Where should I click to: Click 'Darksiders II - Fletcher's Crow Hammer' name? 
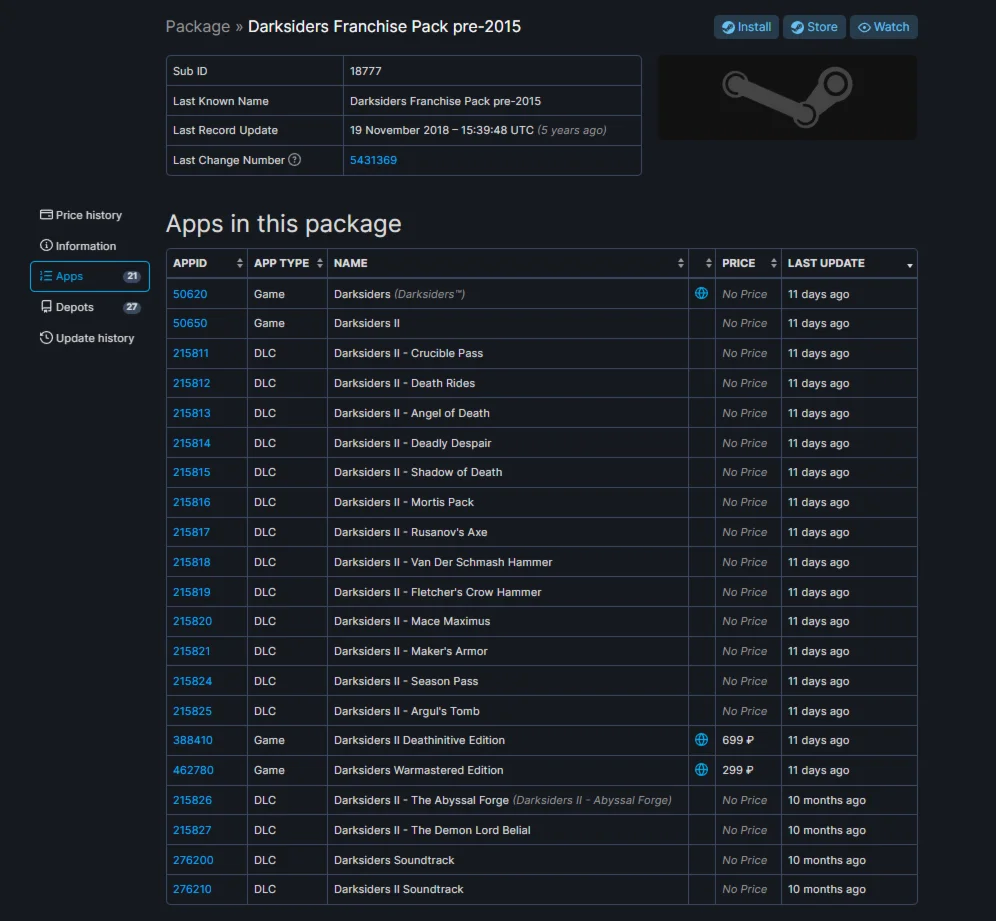(438, 592)
